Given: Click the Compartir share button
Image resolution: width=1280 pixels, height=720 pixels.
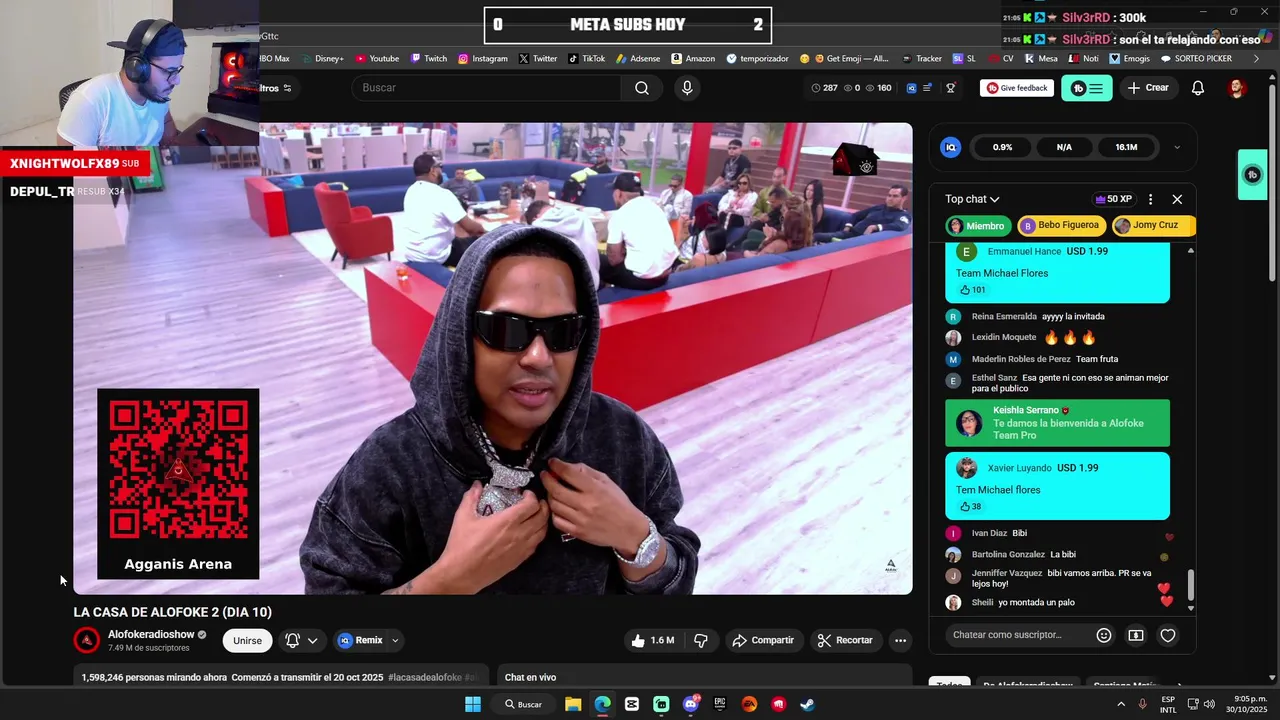Looking at the screenshot, I should 763,640.
